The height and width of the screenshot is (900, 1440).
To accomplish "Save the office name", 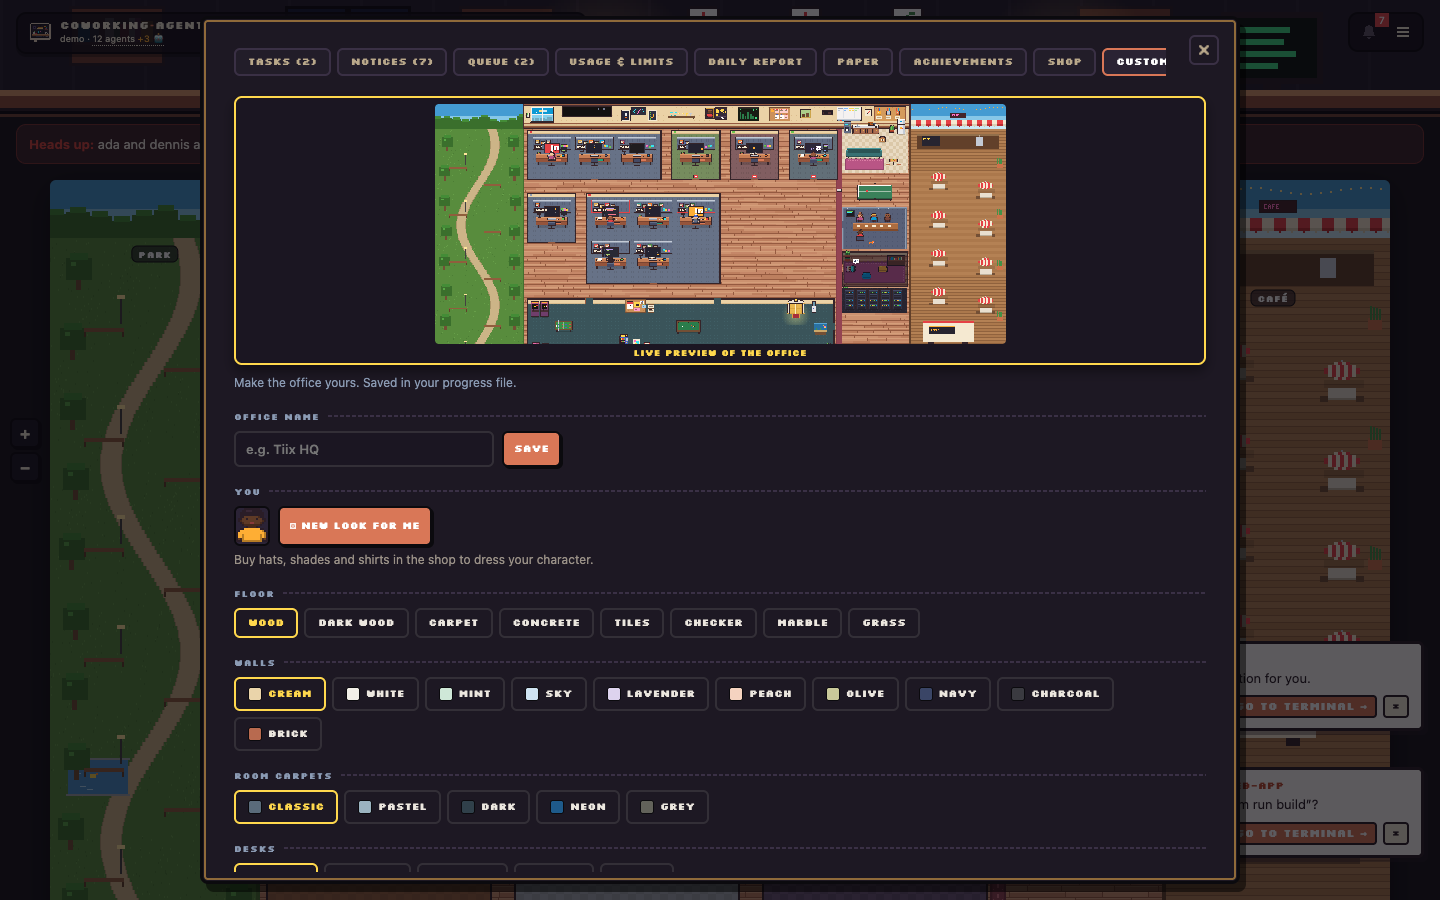I will click(531, 449).
